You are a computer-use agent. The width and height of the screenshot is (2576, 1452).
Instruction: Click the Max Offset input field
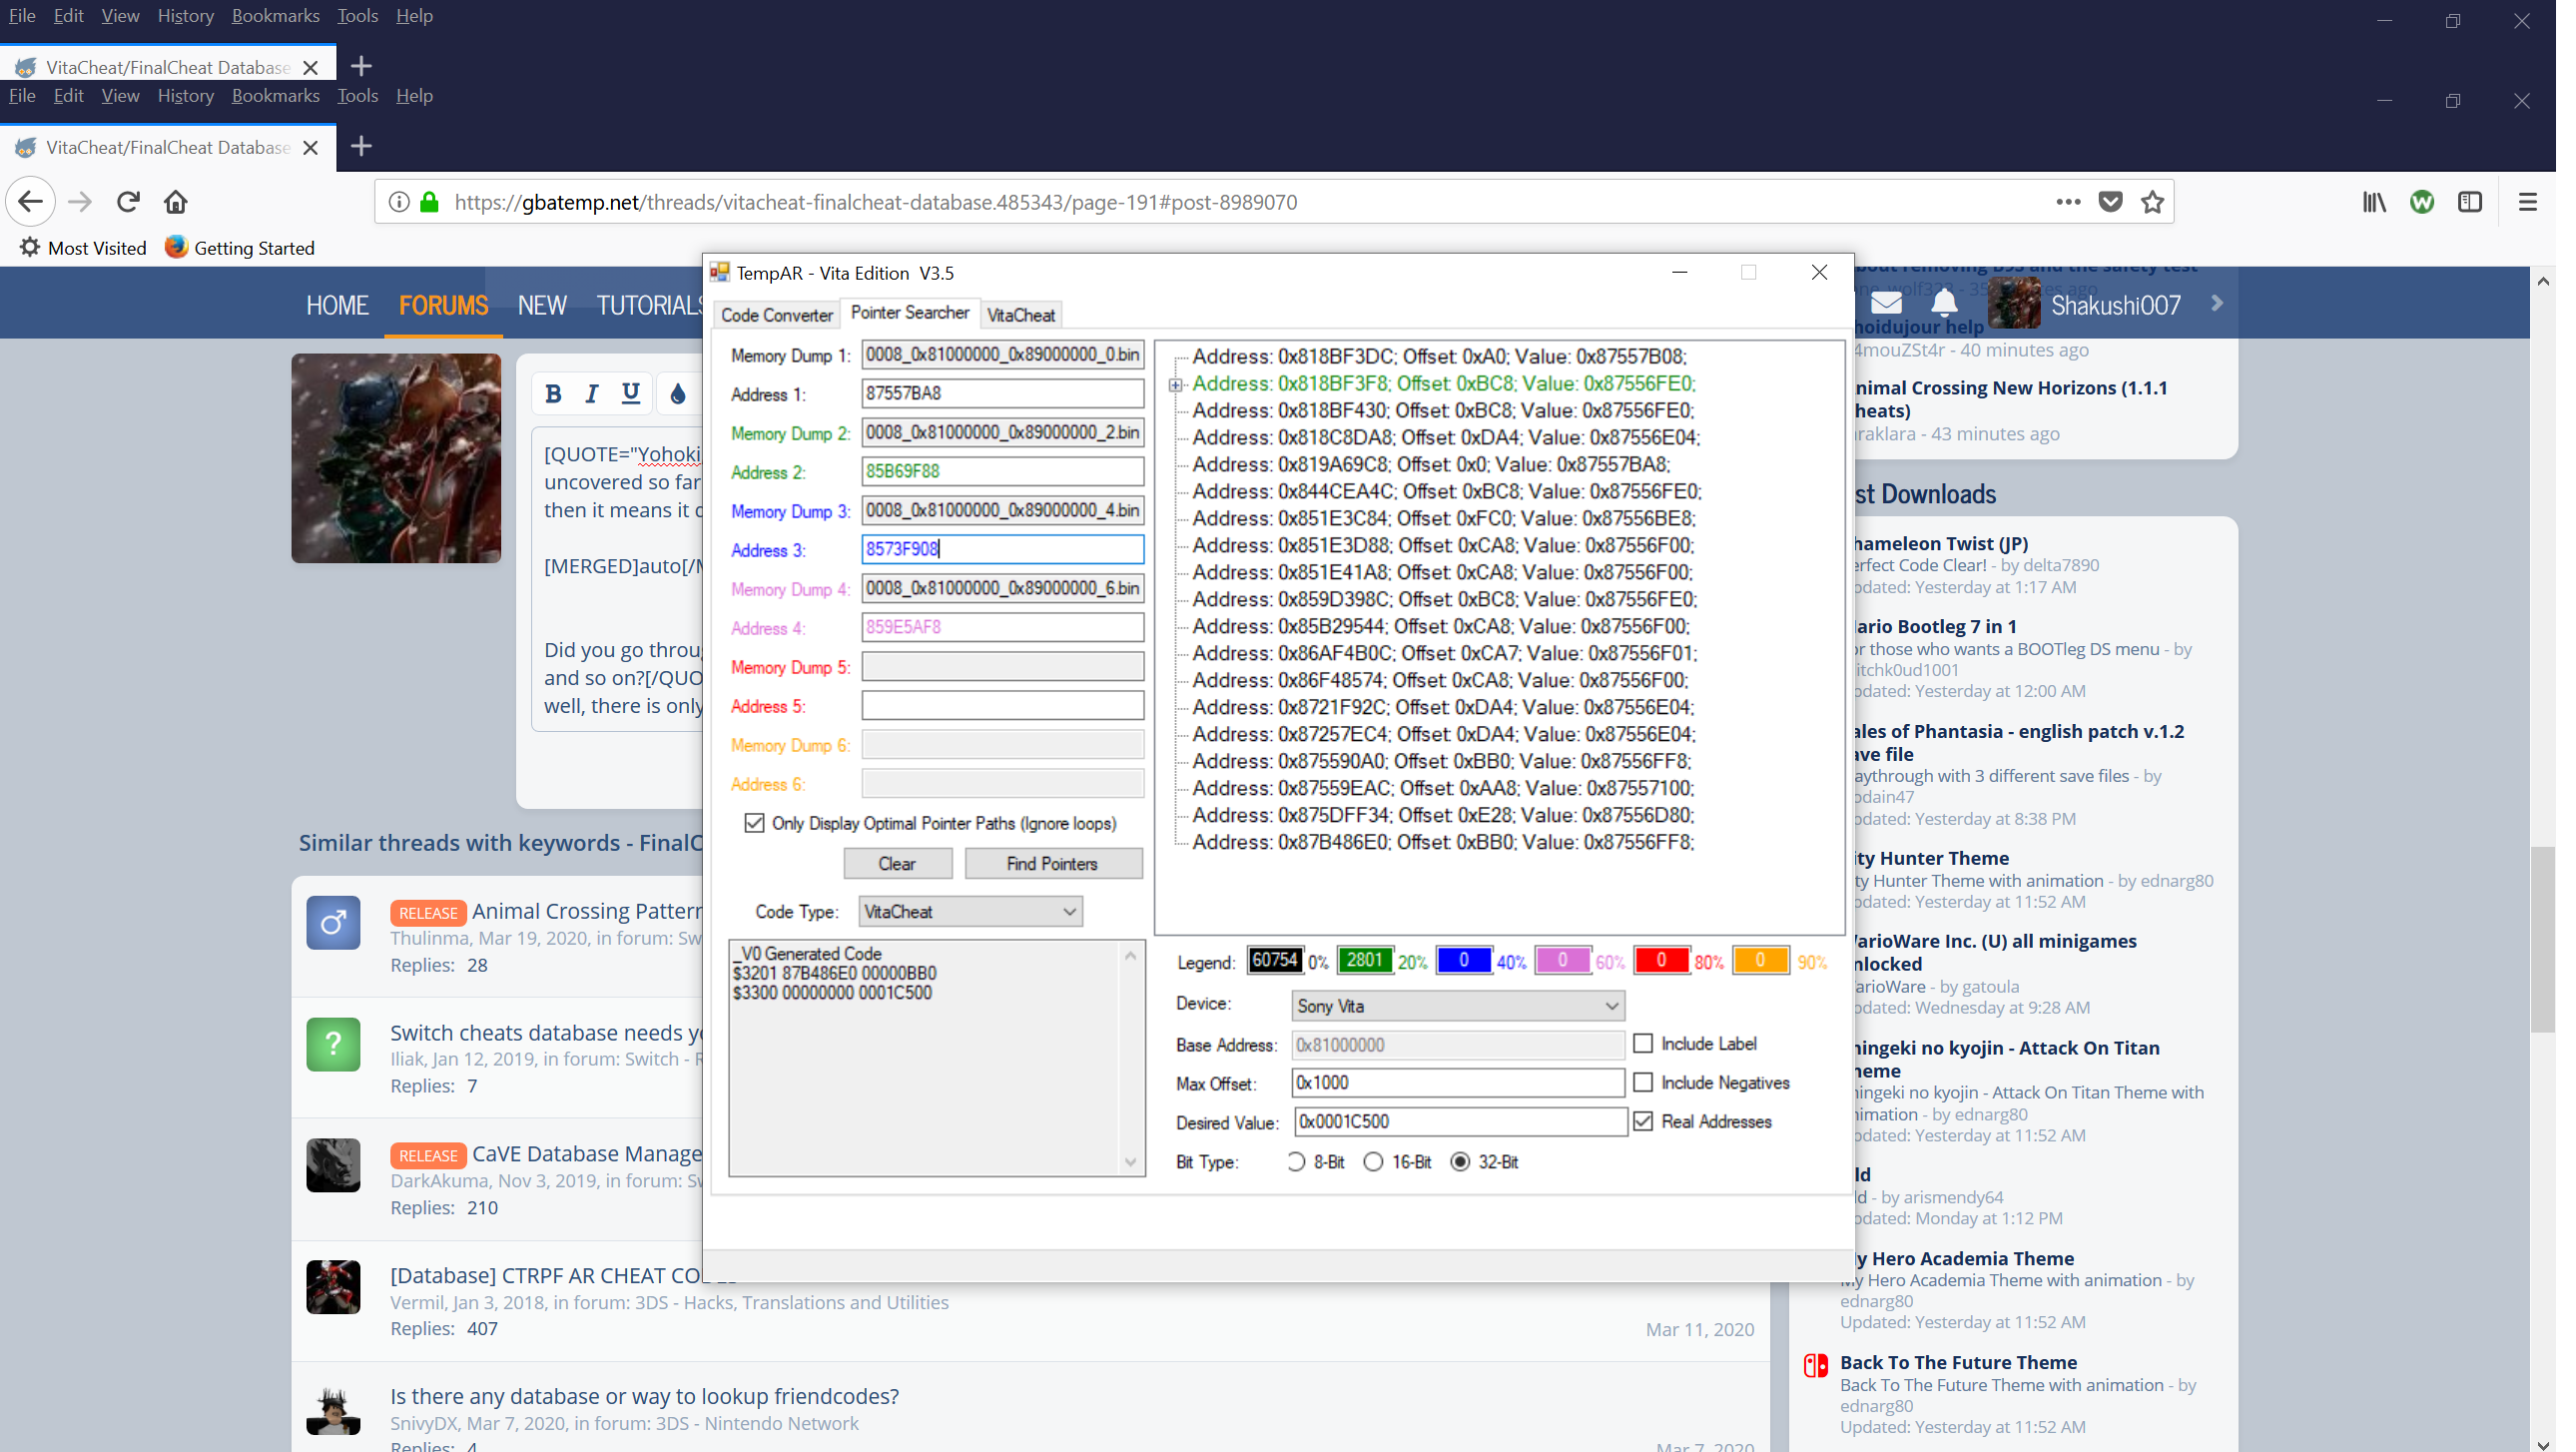[1457, 1083]
